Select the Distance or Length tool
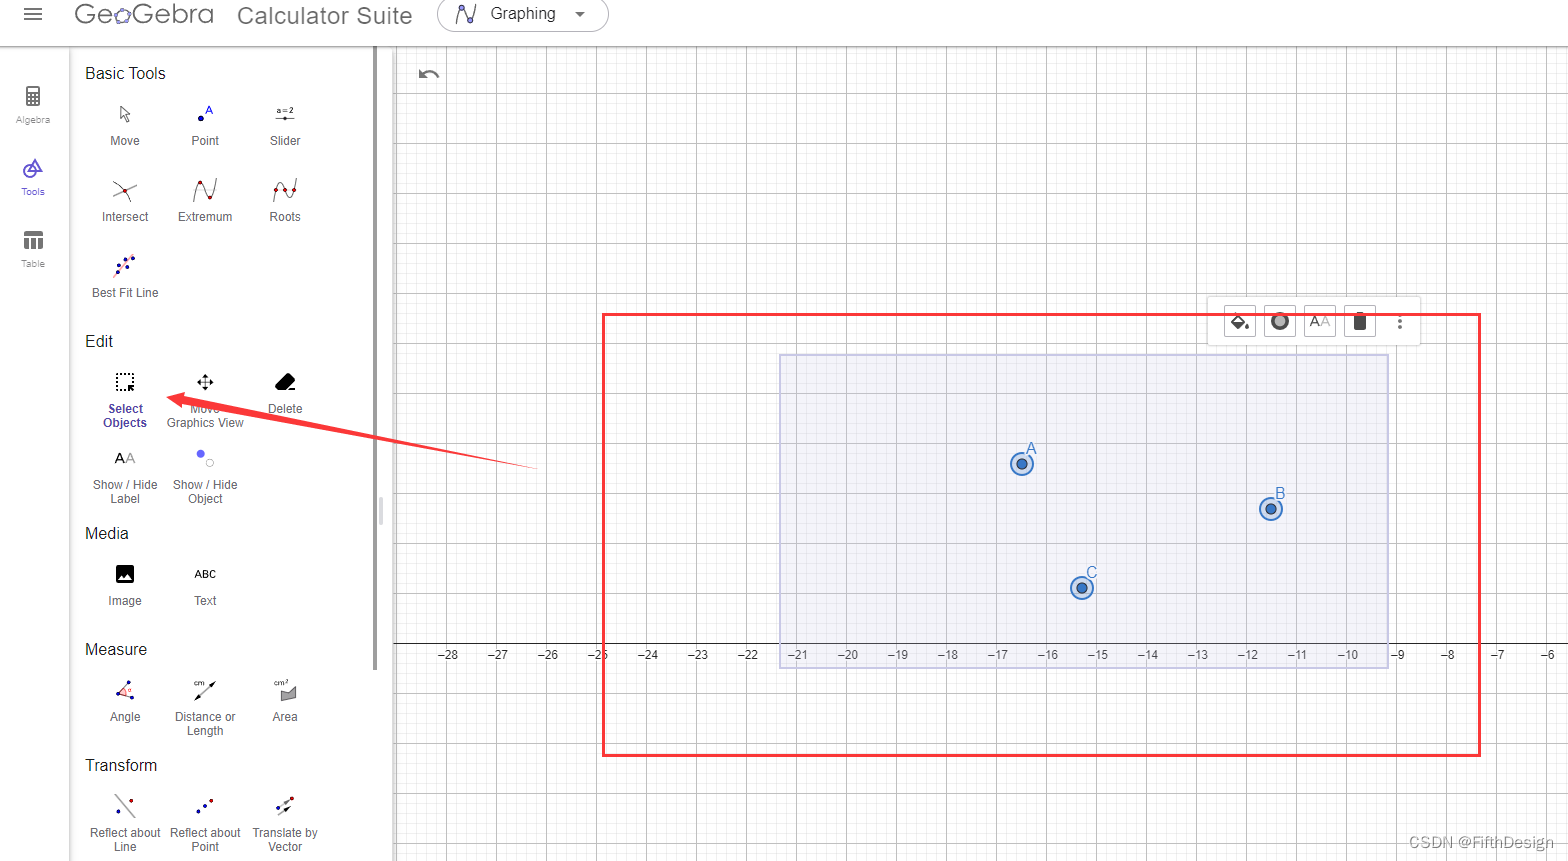The height and width of the screenshot is (861, 1568). click(205, 708)
